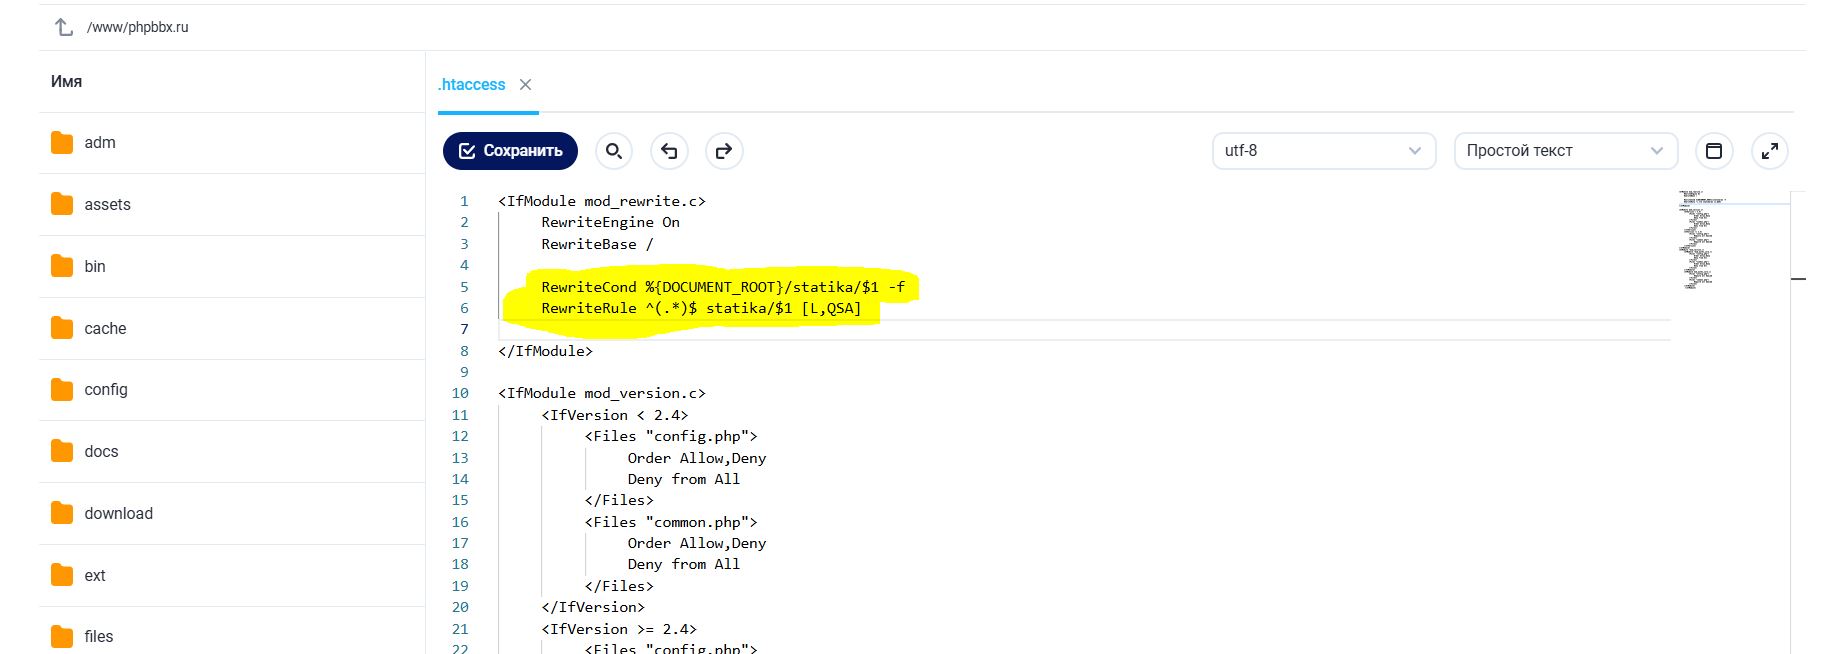Sort by the Имя column header
Screen dimensions: 1840x654
coord(66,81)
